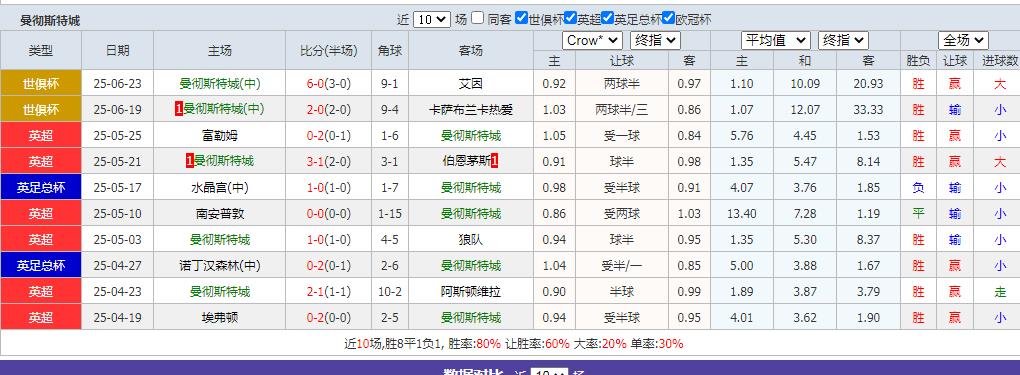Click away odds 20.93 in 艾因 row
Viewport: 1020px width, 375px height.
[868, 83]
